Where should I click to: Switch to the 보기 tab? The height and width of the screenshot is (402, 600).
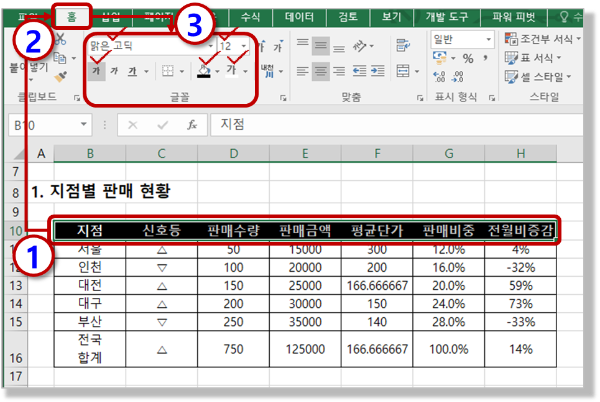click(391, 17)
